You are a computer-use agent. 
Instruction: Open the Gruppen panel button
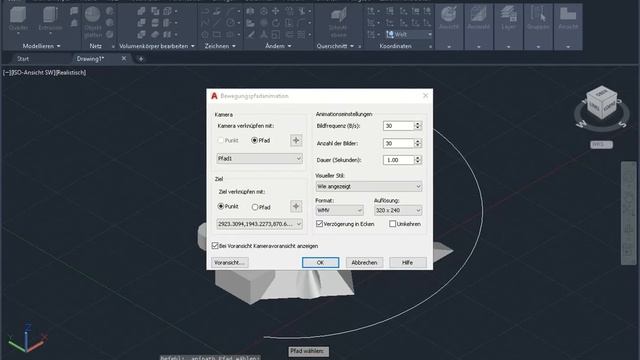[538, 27]
